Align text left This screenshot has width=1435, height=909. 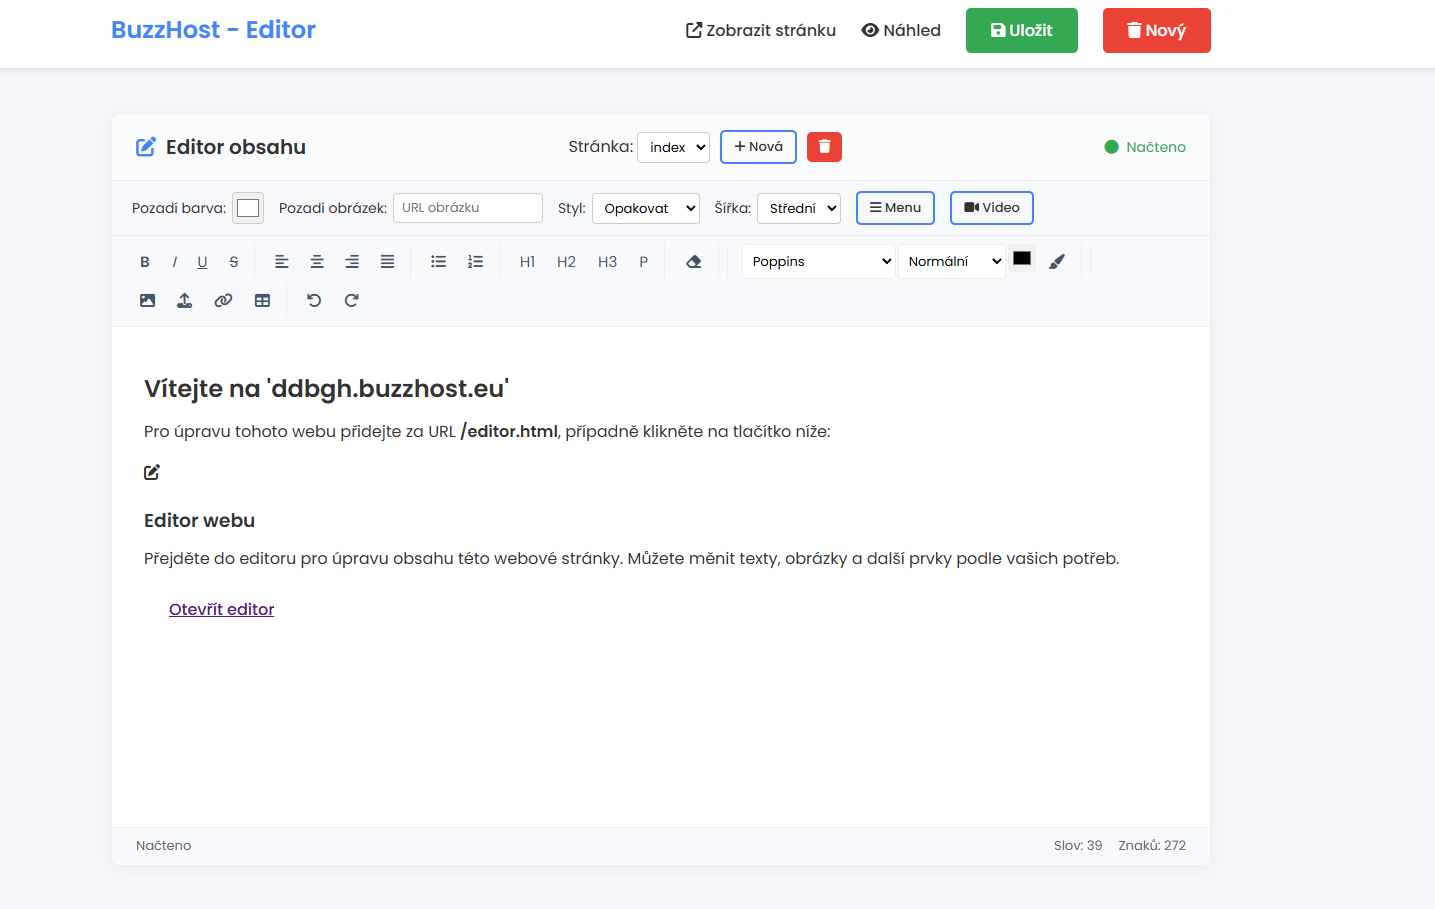point(282,262)
